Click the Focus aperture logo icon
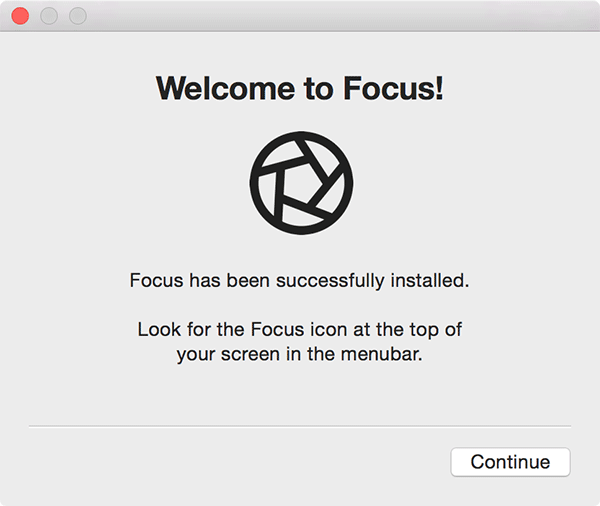Viewport: 600px width, 506px height. pos(300,182)
